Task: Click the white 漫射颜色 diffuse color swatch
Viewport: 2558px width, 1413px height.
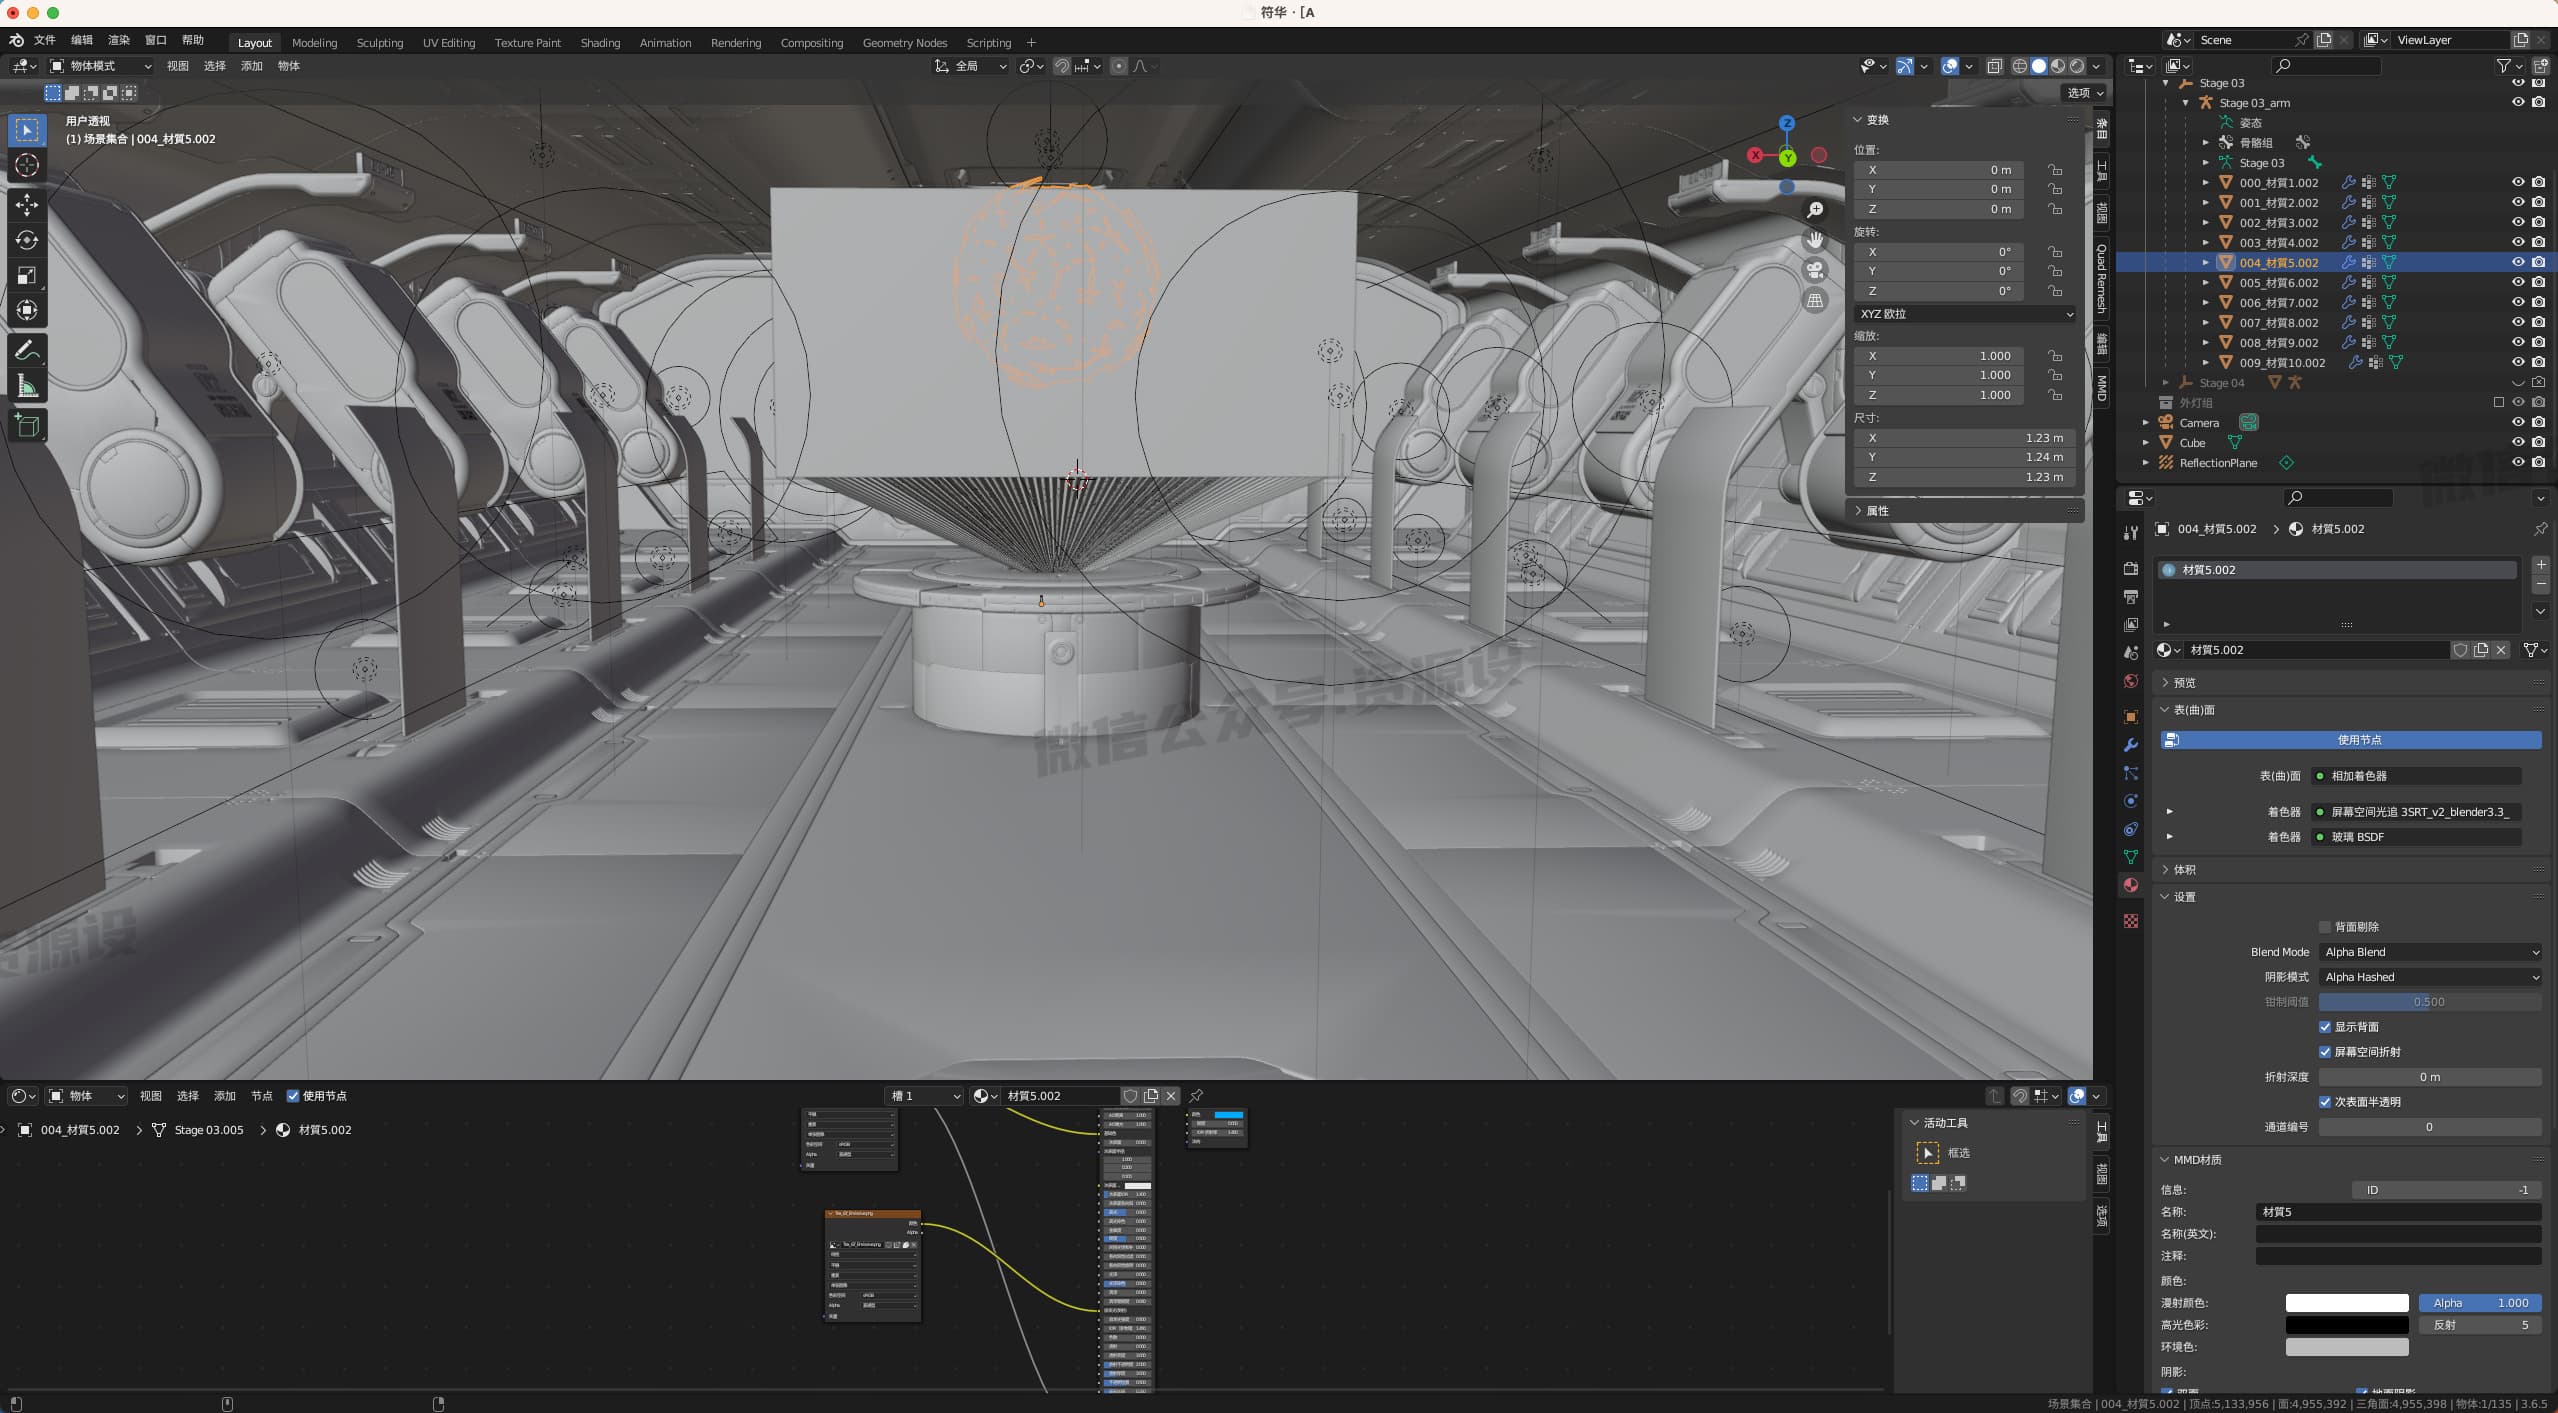Action: point(2346,1303)
